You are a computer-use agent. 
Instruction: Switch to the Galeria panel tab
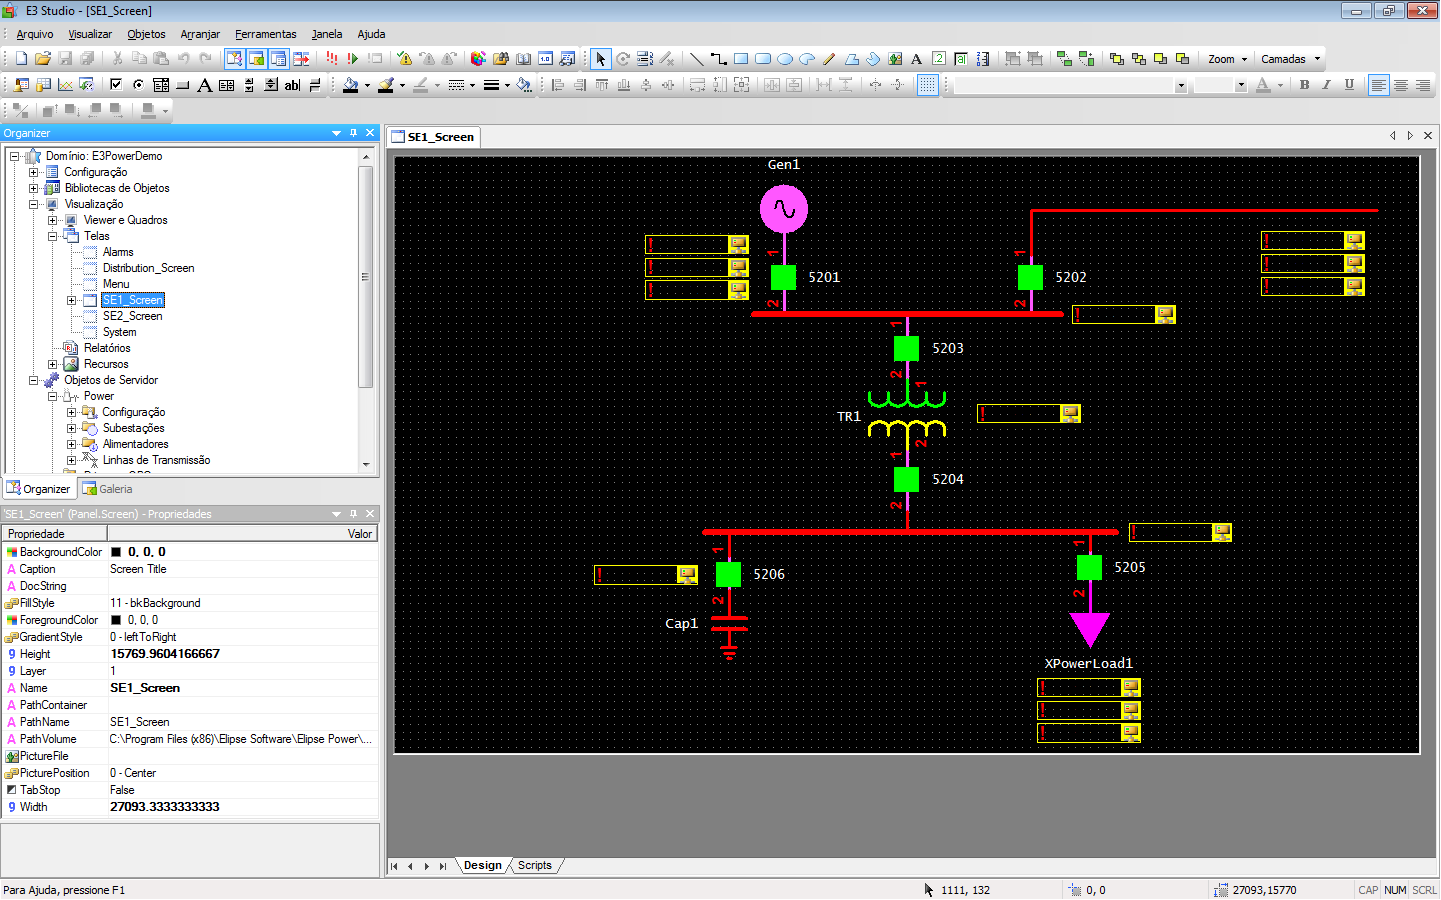[108, 489]
